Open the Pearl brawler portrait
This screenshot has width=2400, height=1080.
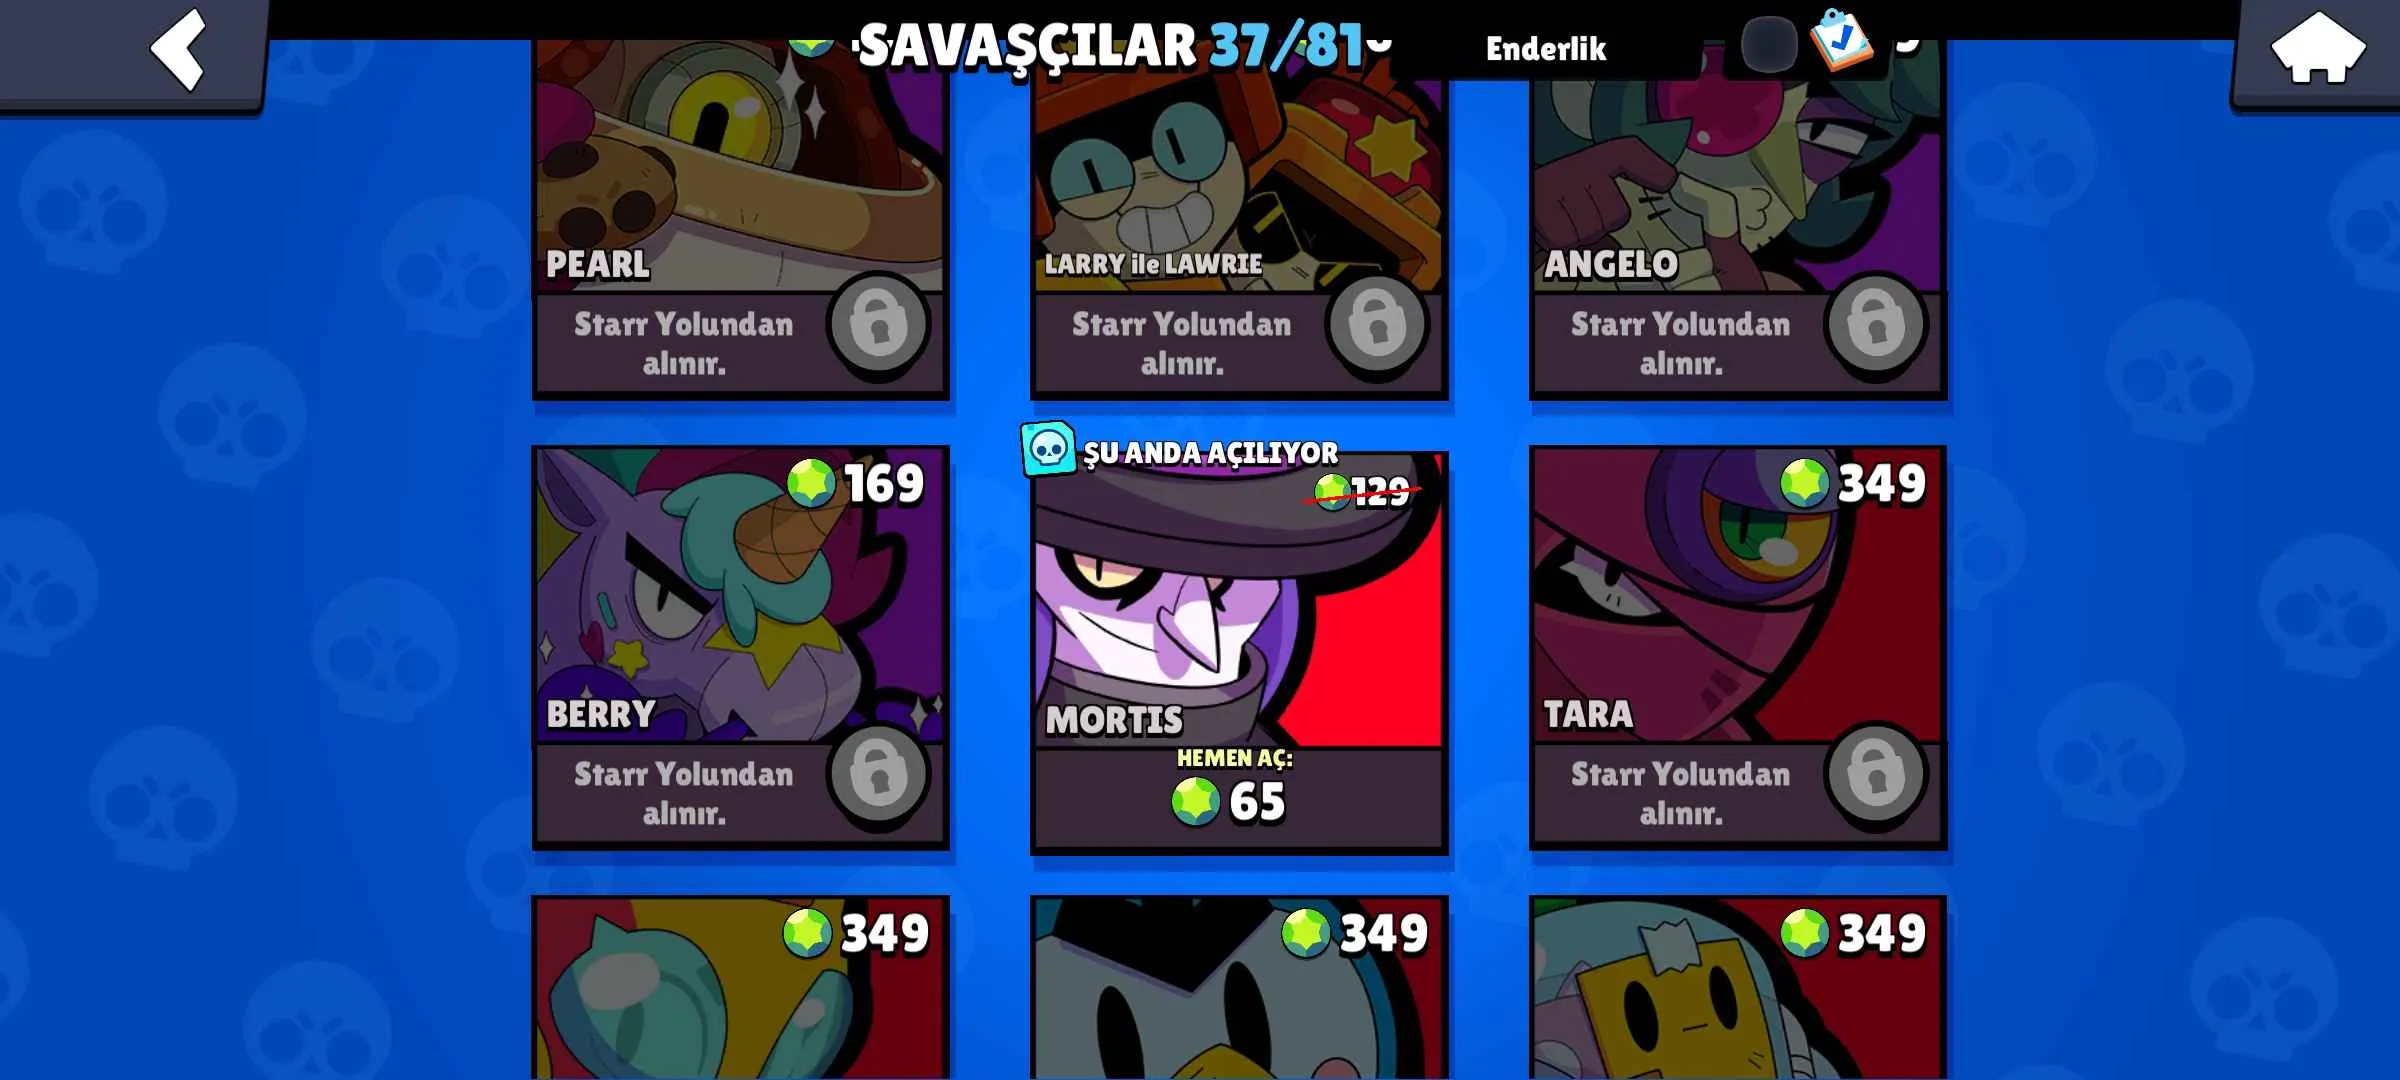(740, 165)
